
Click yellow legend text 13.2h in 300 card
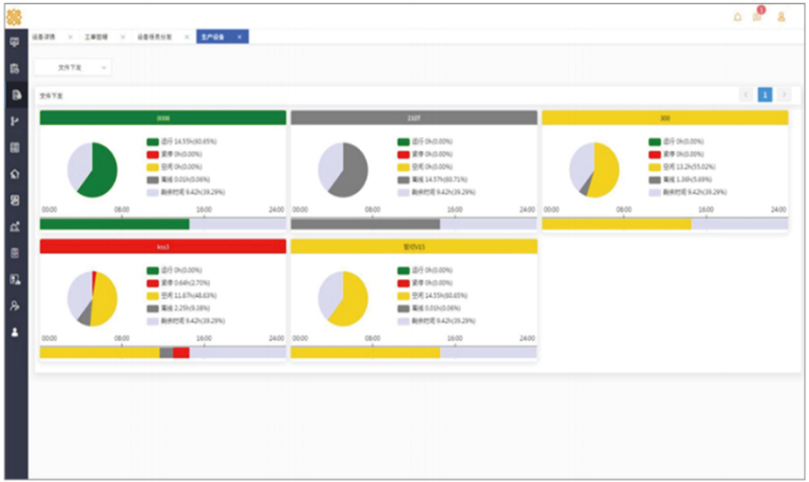(x=689, y=167)
